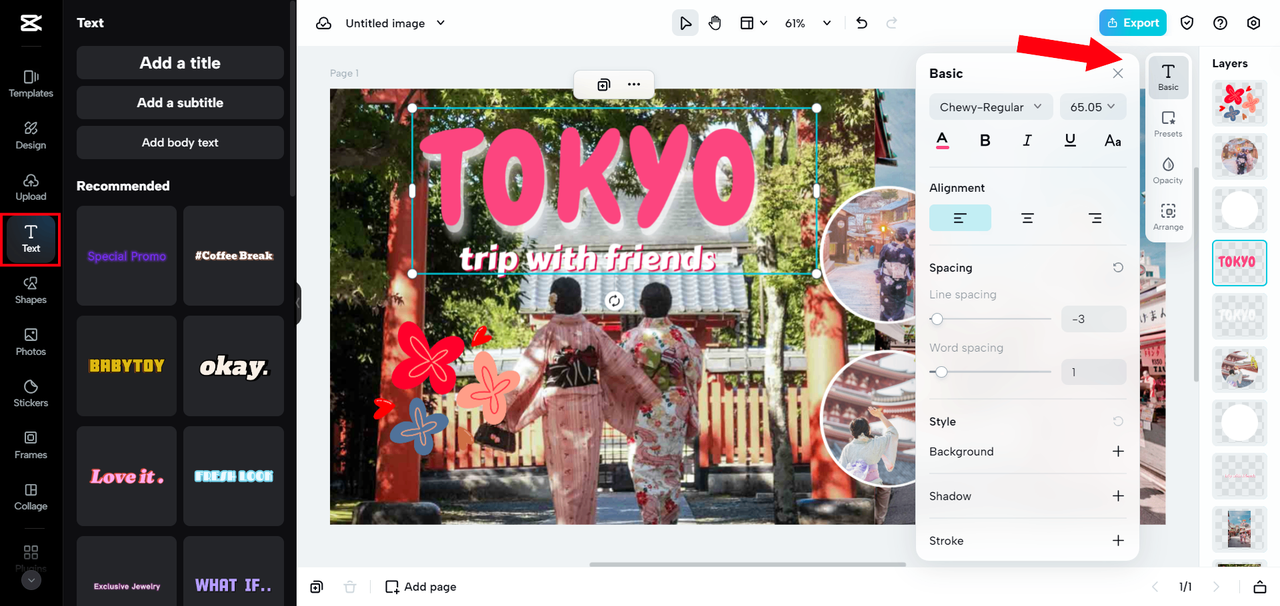This screenshot has width=1280, height=606.
Task: Open the layers toggle icon at bottom right
Action: pos(1259,587)
